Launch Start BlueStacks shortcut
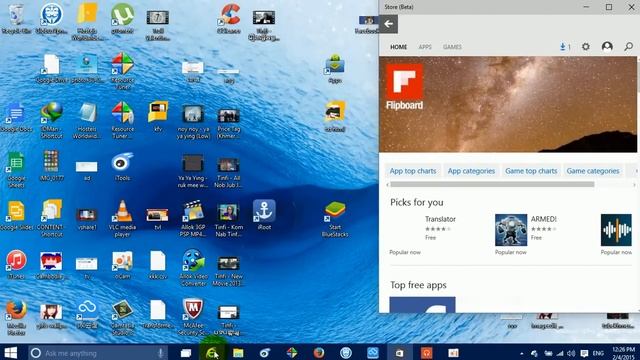Viewport: 640px width, 360px height. [x=335, y=218]
